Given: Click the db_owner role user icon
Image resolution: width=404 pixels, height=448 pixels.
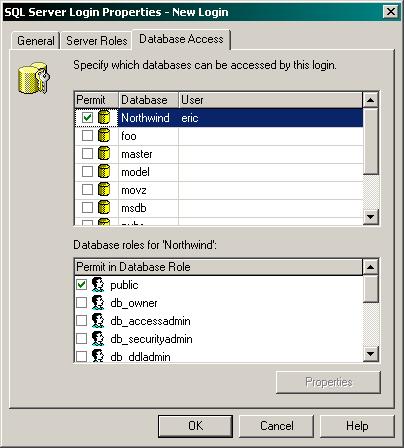Looking at the screenshot, I should tap(98, 303).
